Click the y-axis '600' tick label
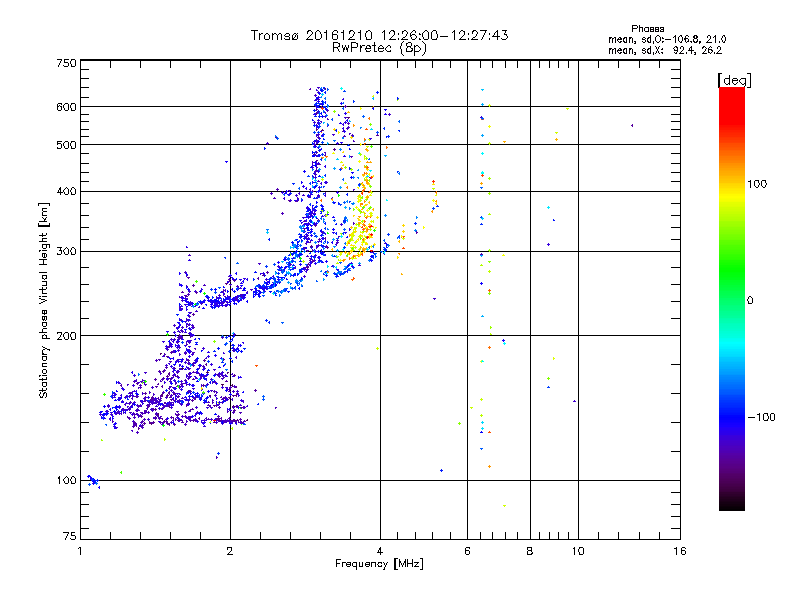This screenshot has height=600, width=800. tap(66, 107)
